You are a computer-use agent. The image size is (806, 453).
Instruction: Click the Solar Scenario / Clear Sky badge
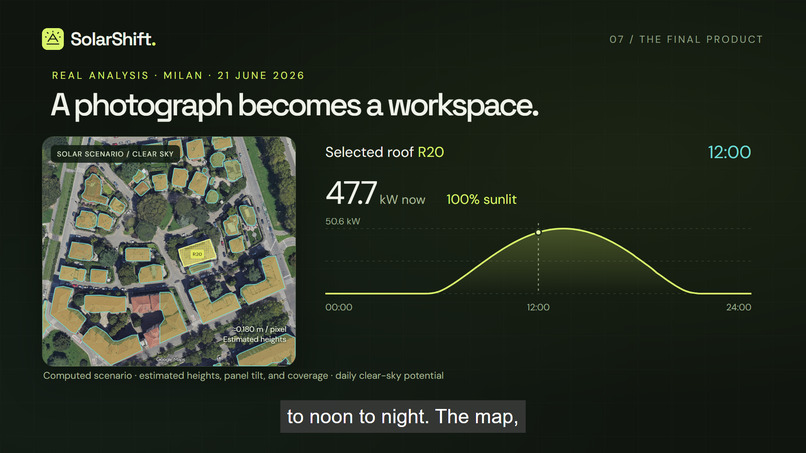pyautogui.click(x=115, y=154)
